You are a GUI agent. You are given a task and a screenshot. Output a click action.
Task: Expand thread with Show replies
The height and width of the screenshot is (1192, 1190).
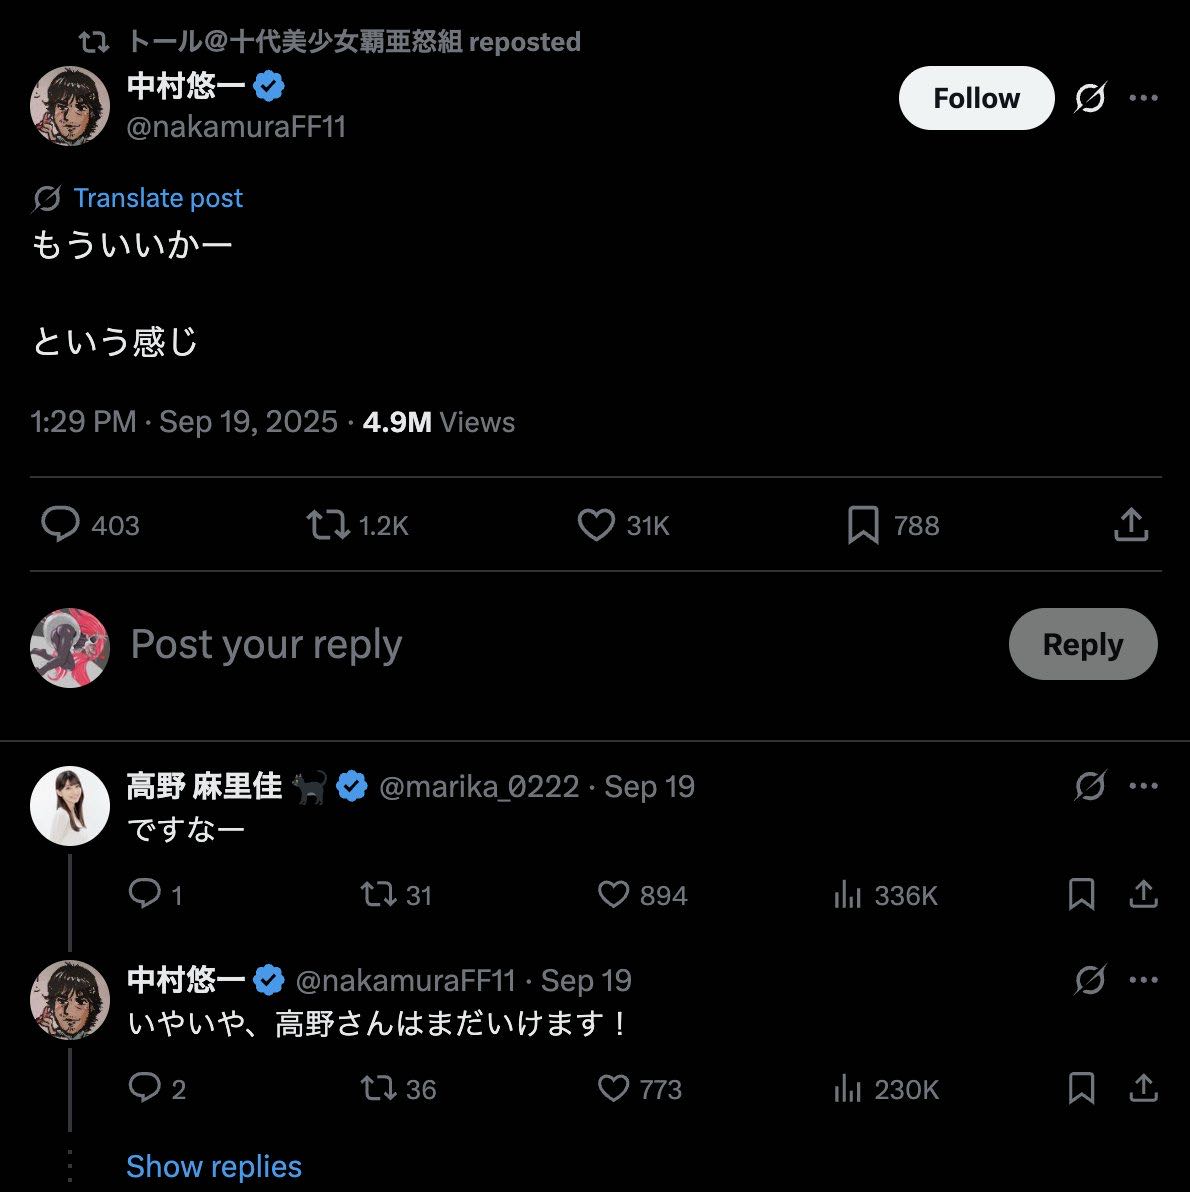tap(214, 1166)
